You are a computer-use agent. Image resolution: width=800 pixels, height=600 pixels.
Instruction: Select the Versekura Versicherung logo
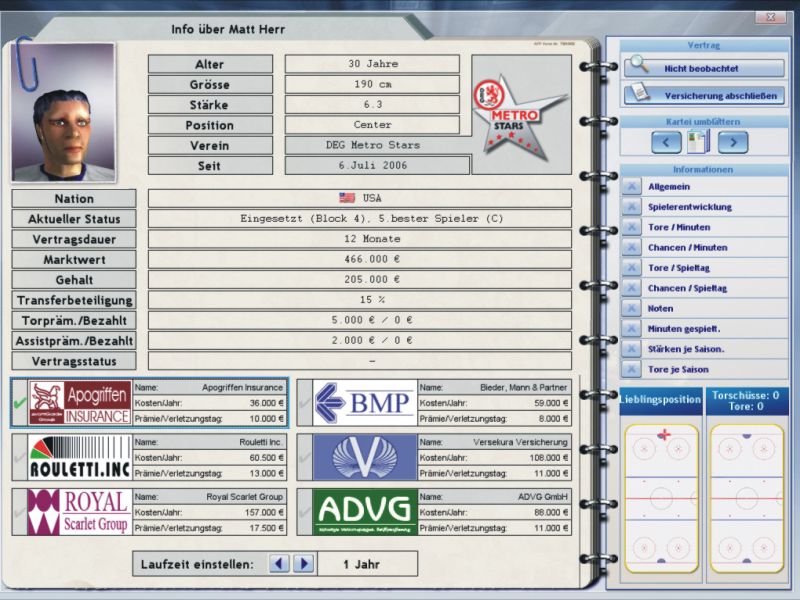[365, 457]
